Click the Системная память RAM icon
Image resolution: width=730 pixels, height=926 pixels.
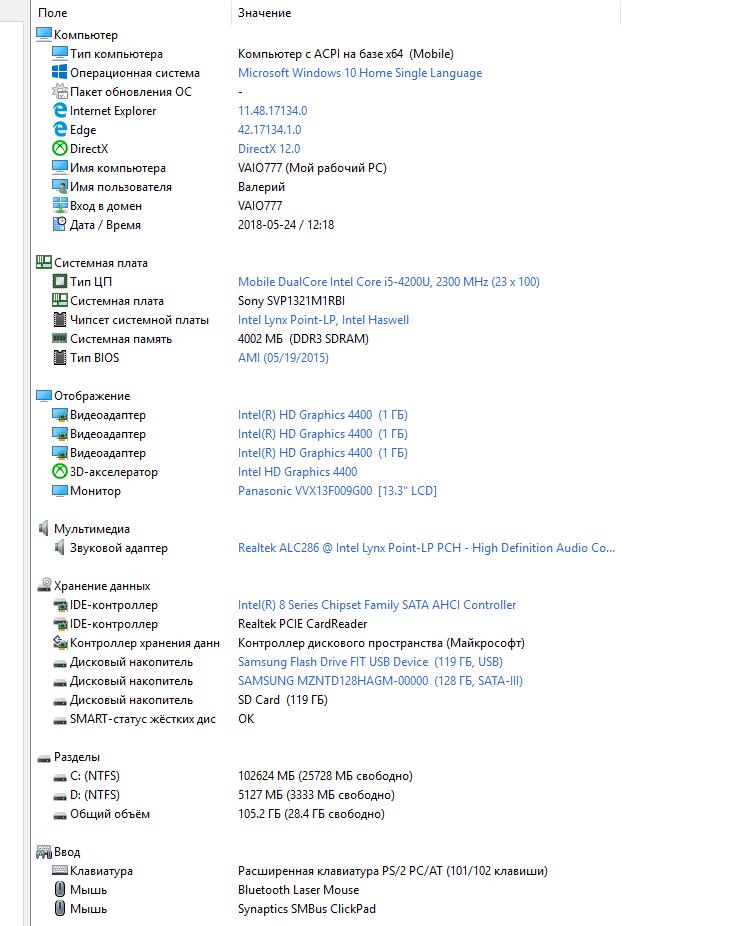60,338
